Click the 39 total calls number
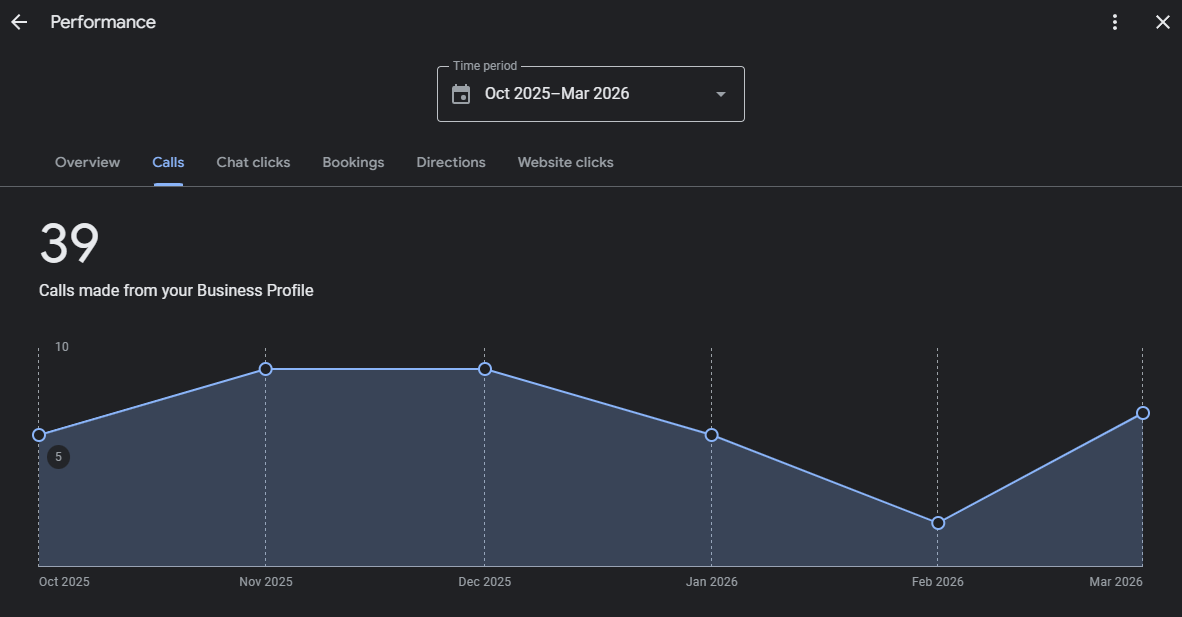This screenshot has width=1182, height=617. click(69, 244)
